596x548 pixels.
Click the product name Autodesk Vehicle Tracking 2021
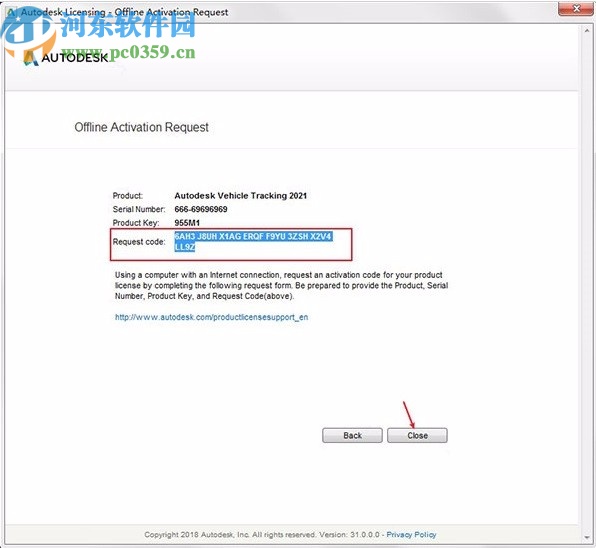[240, 196]
